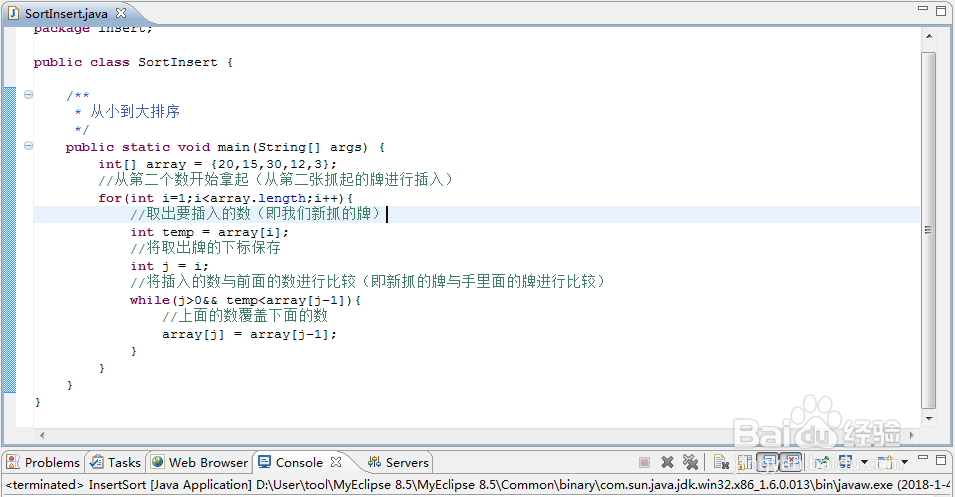Click the comment '从小到大排序'

click(x=135, y=111)
